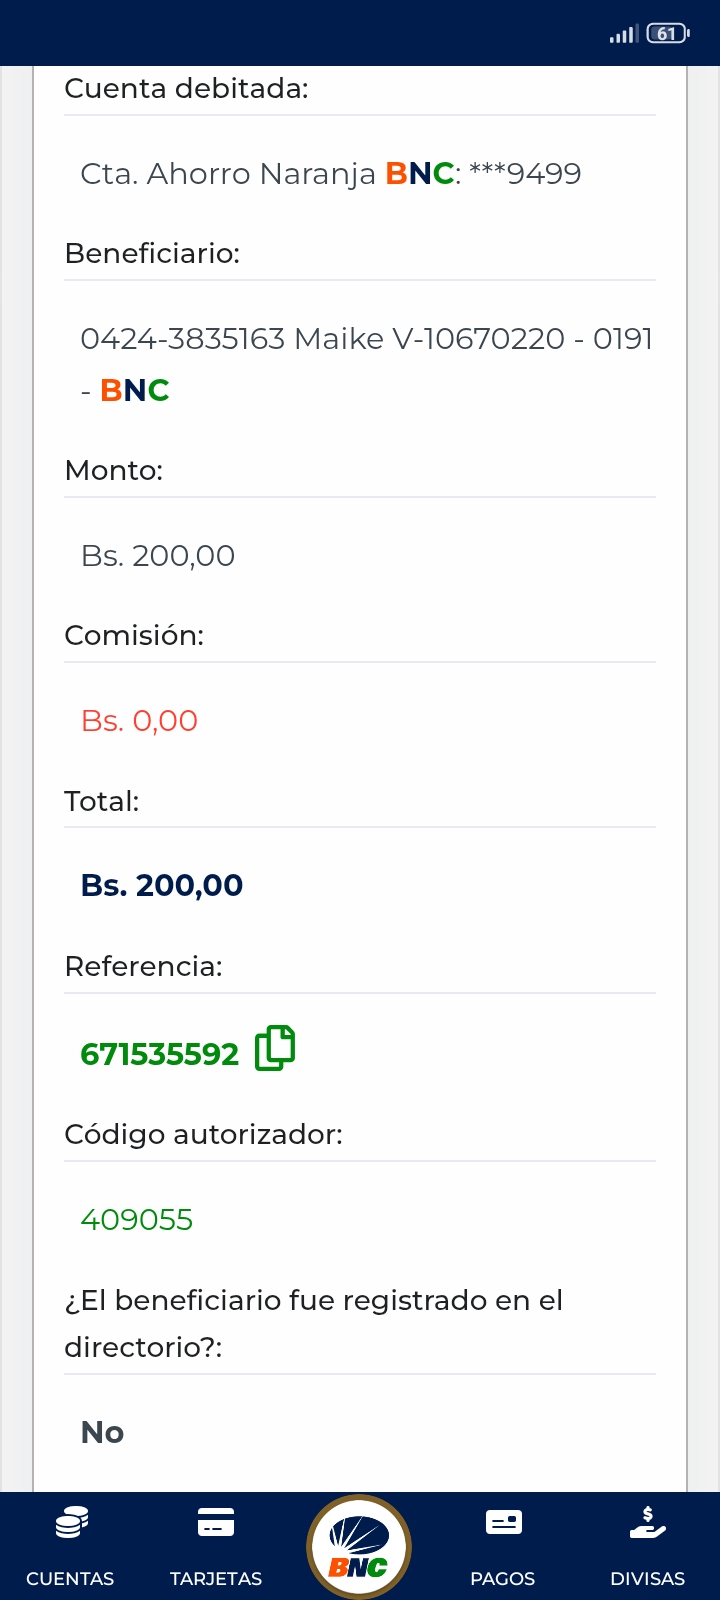The image size is (720, 1600).
Task: Tap the "Referencia:" field label
Action: click(143, 967)
